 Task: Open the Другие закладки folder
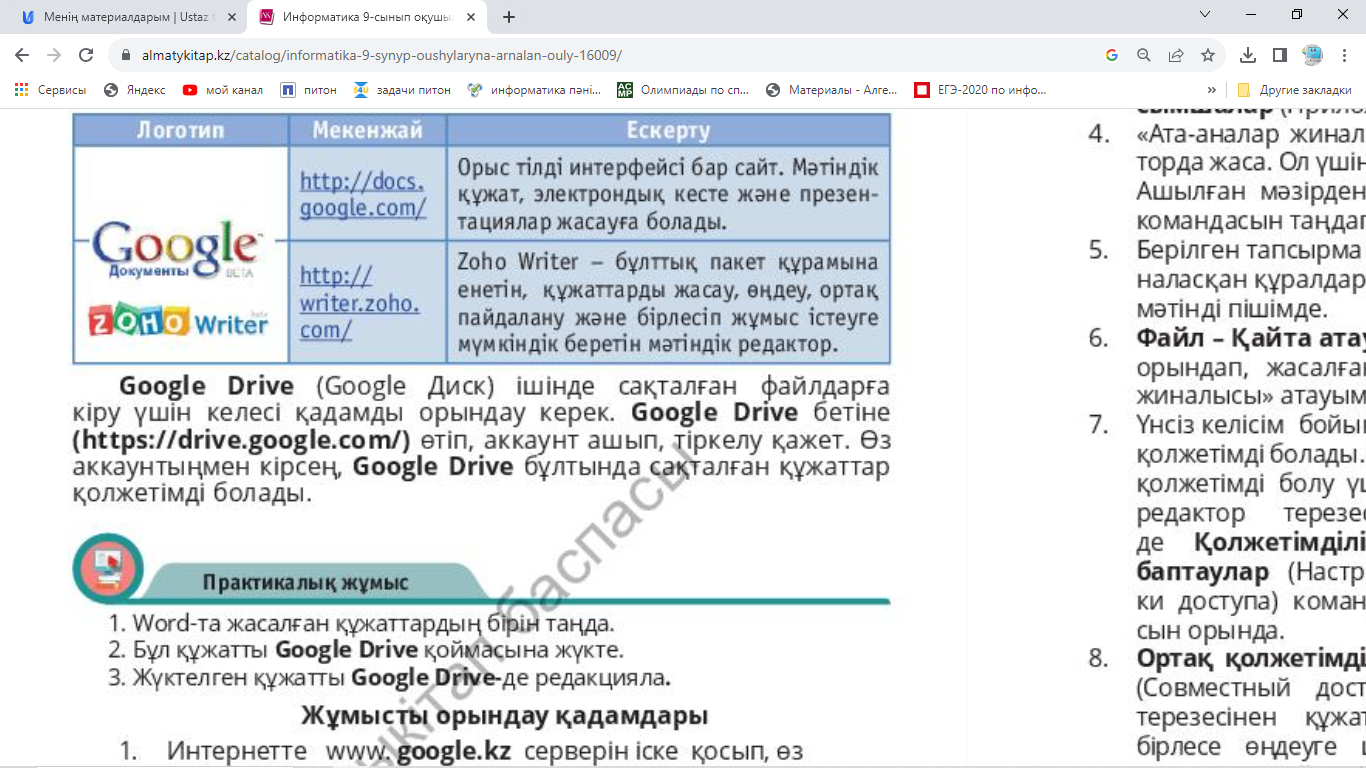(1295, 90)
